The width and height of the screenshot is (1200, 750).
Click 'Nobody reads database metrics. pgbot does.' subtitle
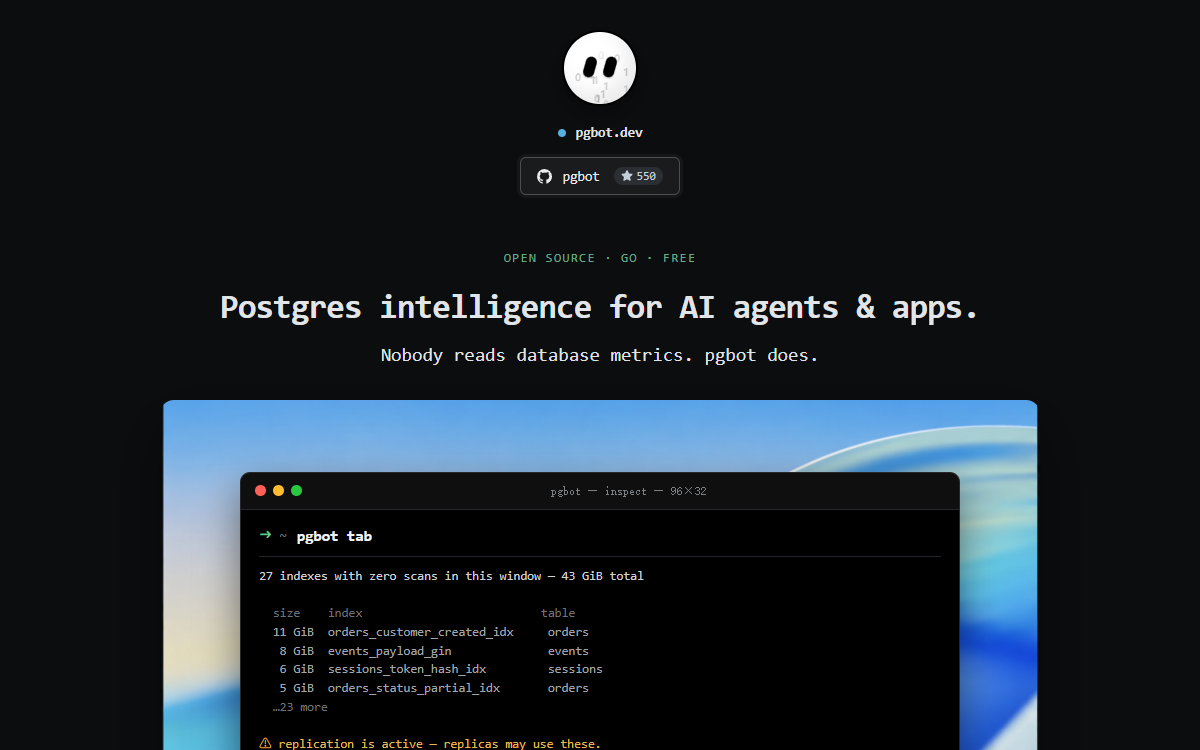click(x=600, y=355)
